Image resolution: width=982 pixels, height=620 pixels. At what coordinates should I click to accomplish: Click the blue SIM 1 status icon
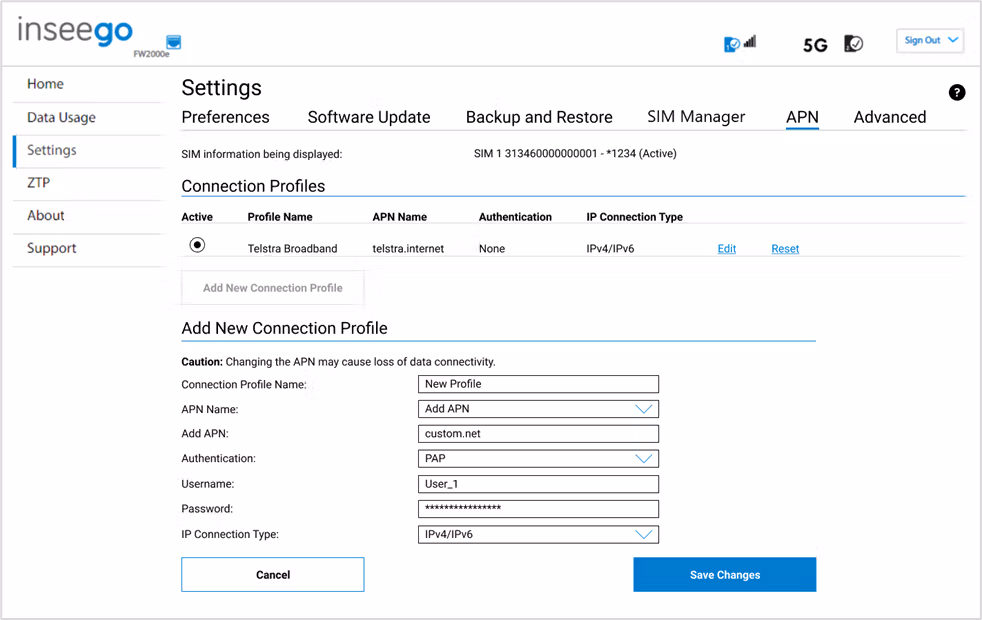731,44
